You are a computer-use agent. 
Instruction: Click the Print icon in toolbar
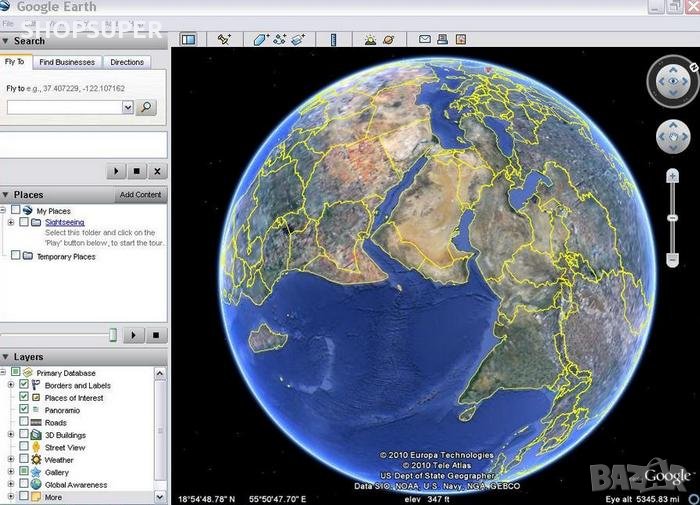click(443, 40)
